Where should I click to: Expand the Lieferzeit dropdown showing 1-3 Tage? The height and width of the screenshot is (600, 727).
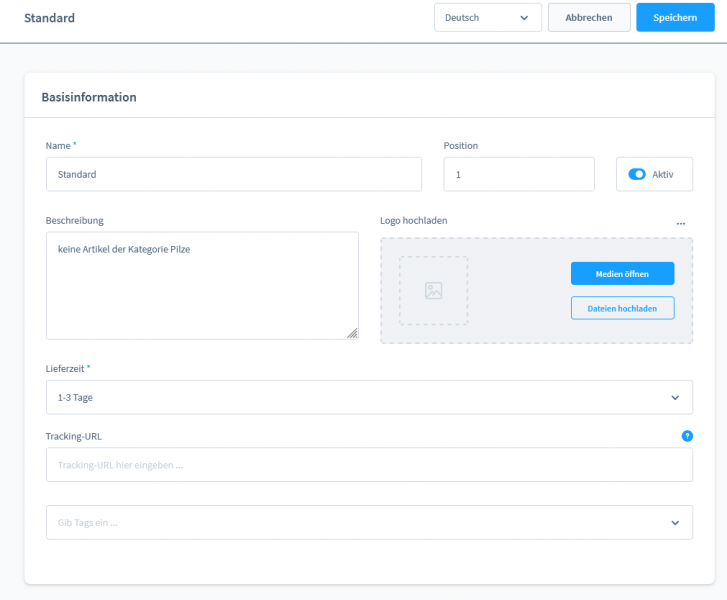click(360, 397)
